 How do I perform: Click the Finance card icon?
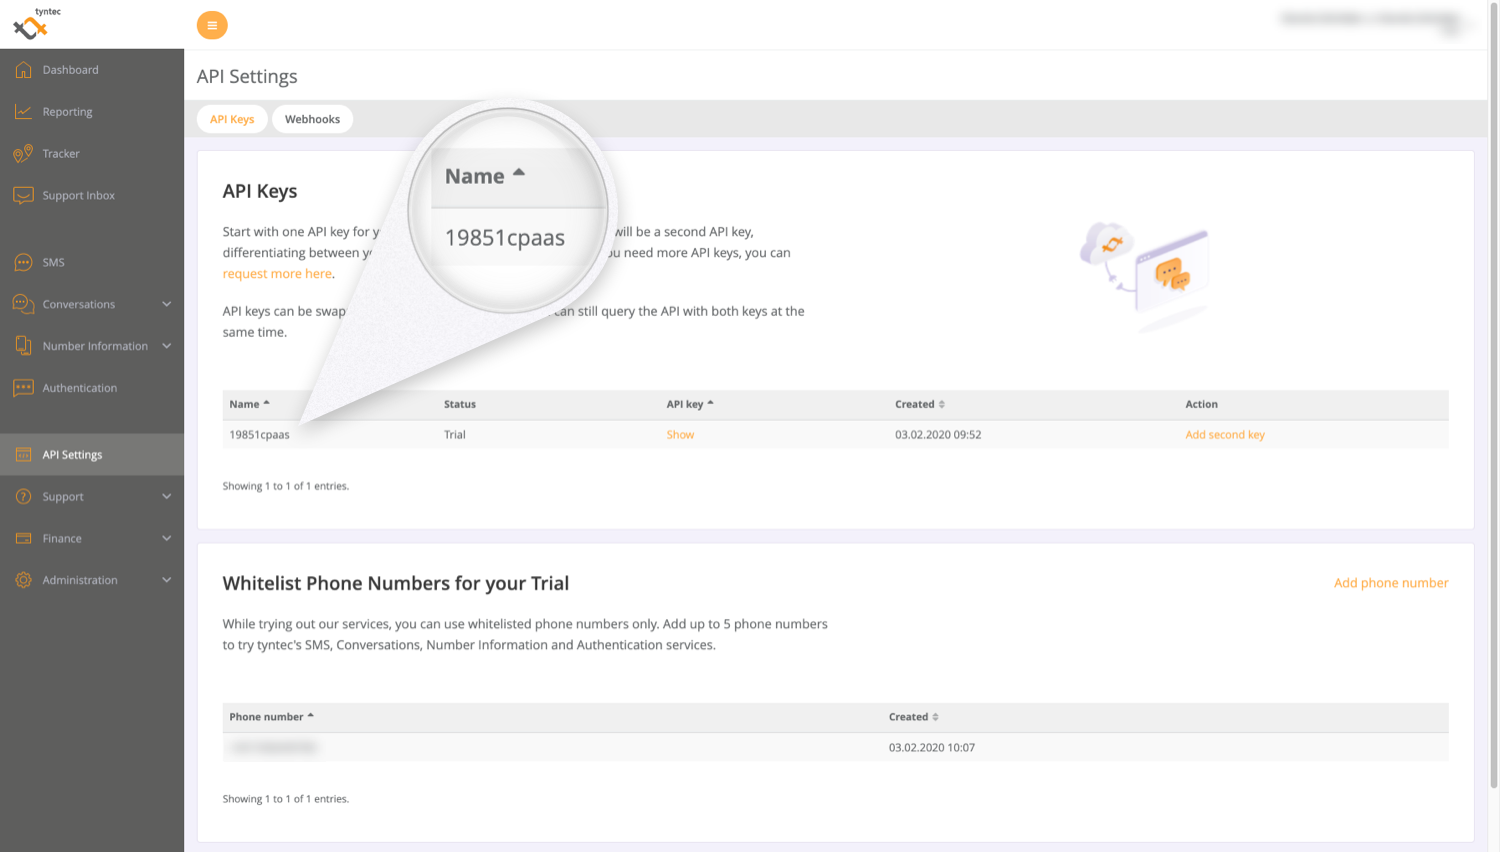(x=23, y=539)
